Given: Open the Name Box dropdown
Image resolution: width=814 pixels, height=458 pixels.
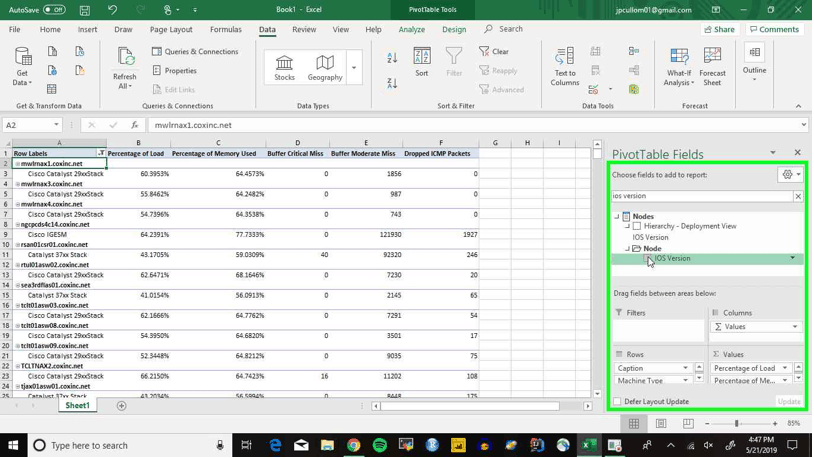Looking at the screenshot, I should (56, 125).
